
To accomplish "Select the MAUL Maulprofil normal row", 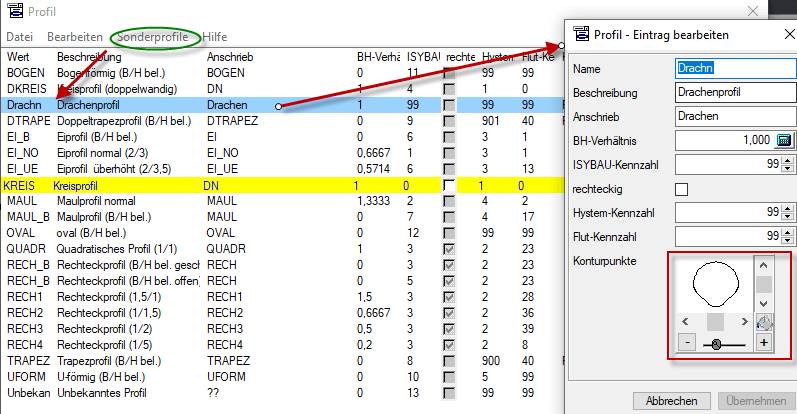I will [100, 201].
